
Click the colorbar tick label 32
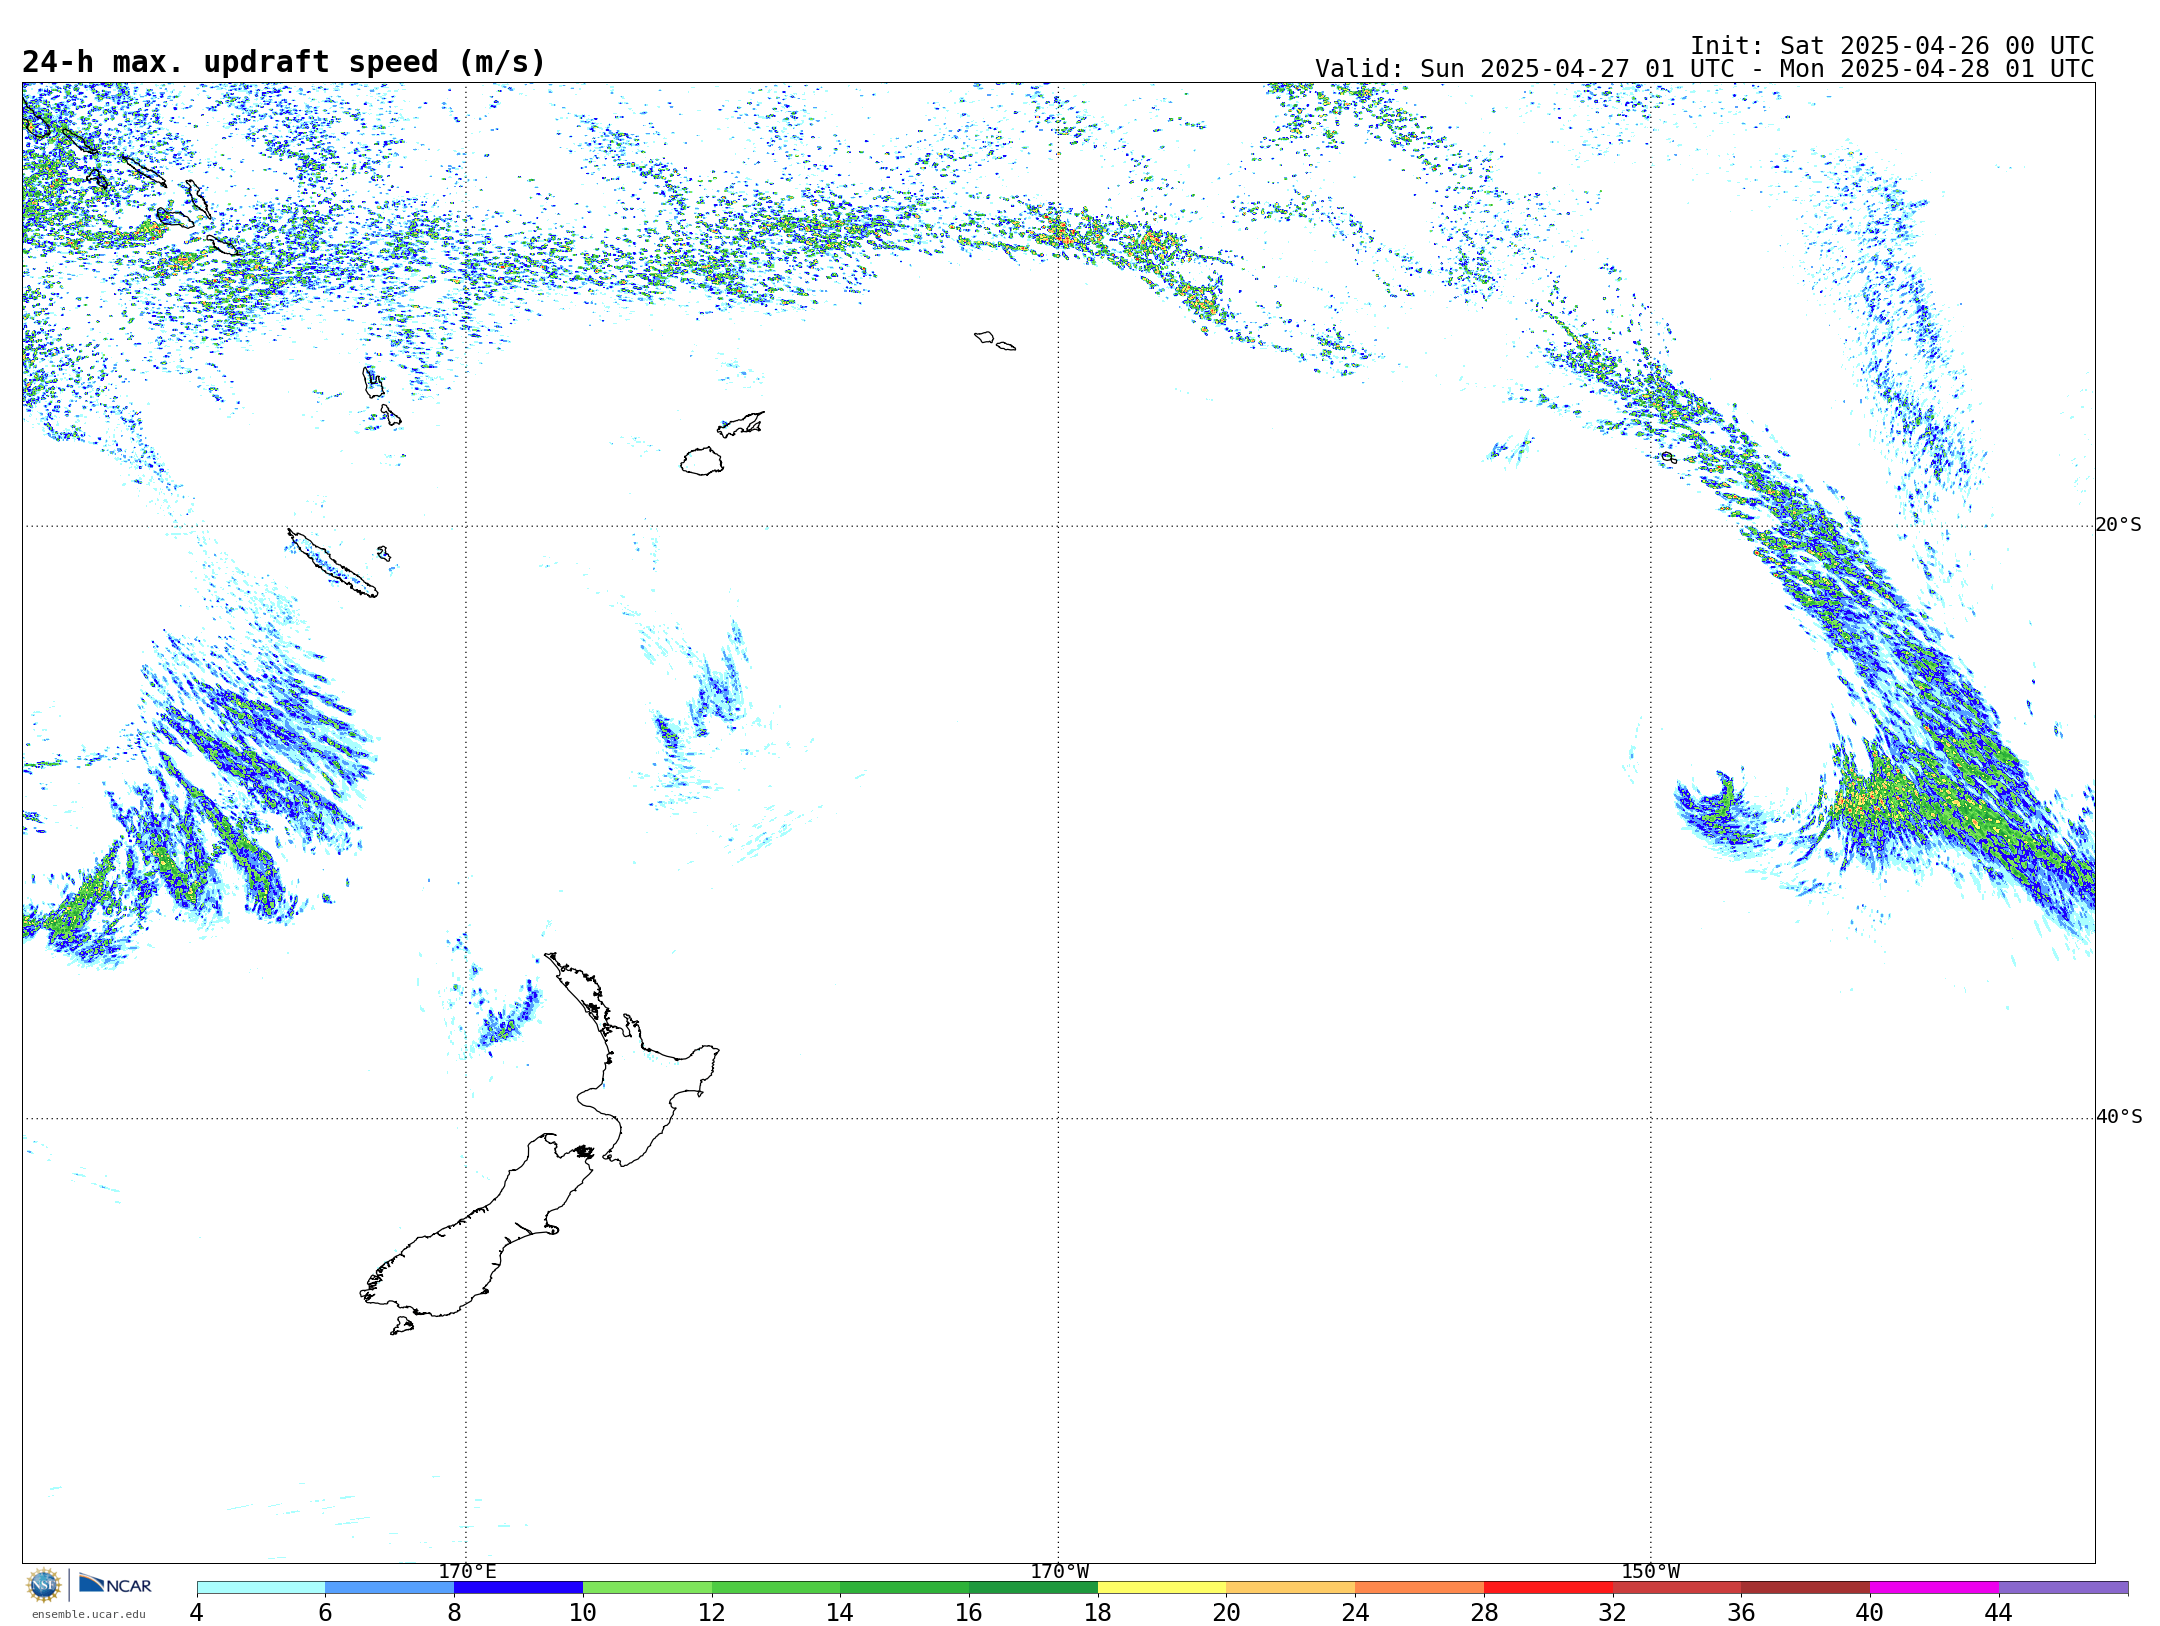click(x=1612, y=1612)
